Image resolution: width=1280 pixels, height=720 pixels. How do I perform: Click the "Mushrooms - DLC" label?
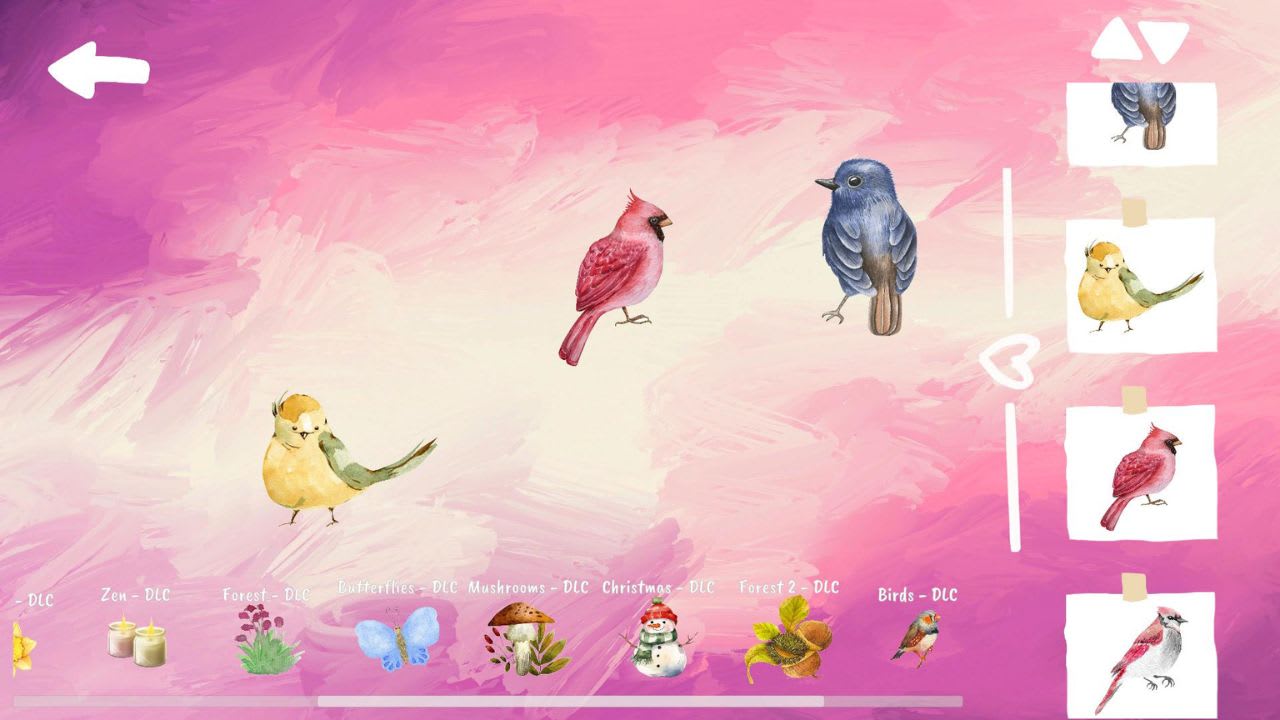click(x=528, y=587)
